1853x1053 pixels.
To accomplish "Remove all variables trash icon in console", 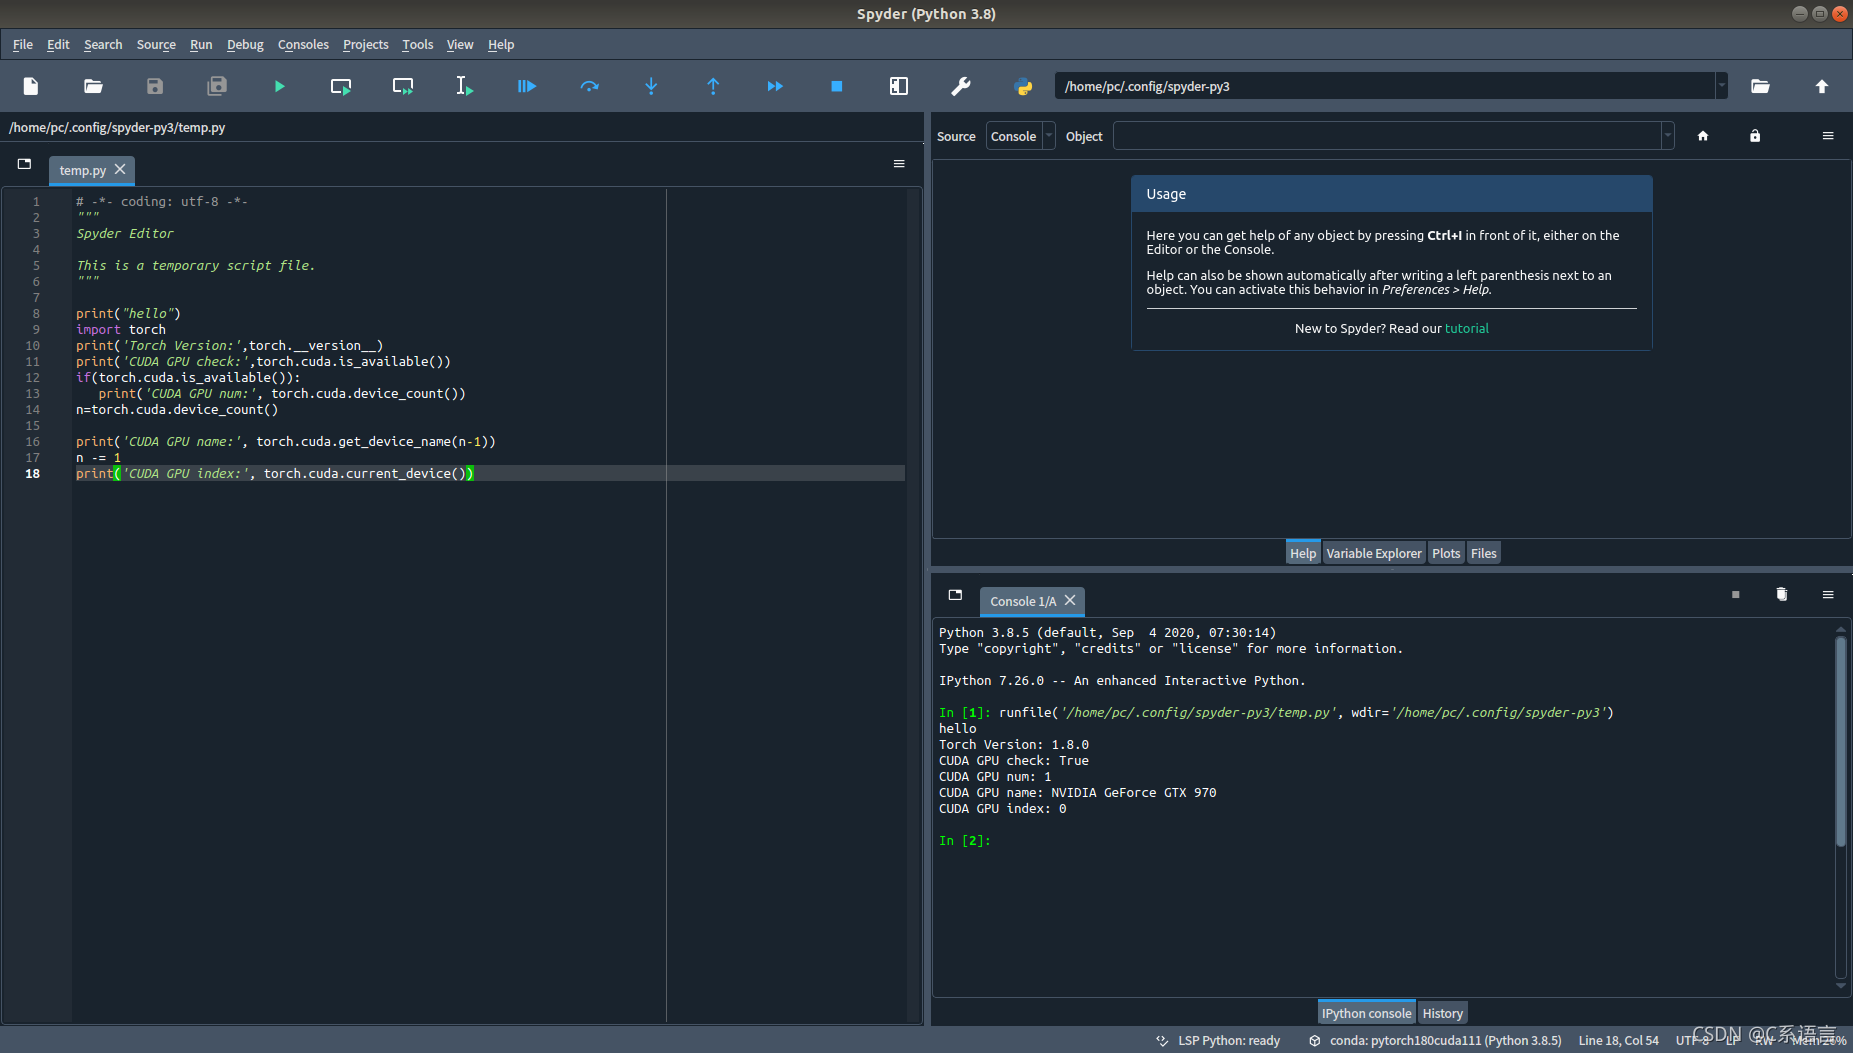I will tap(1782, 595).
